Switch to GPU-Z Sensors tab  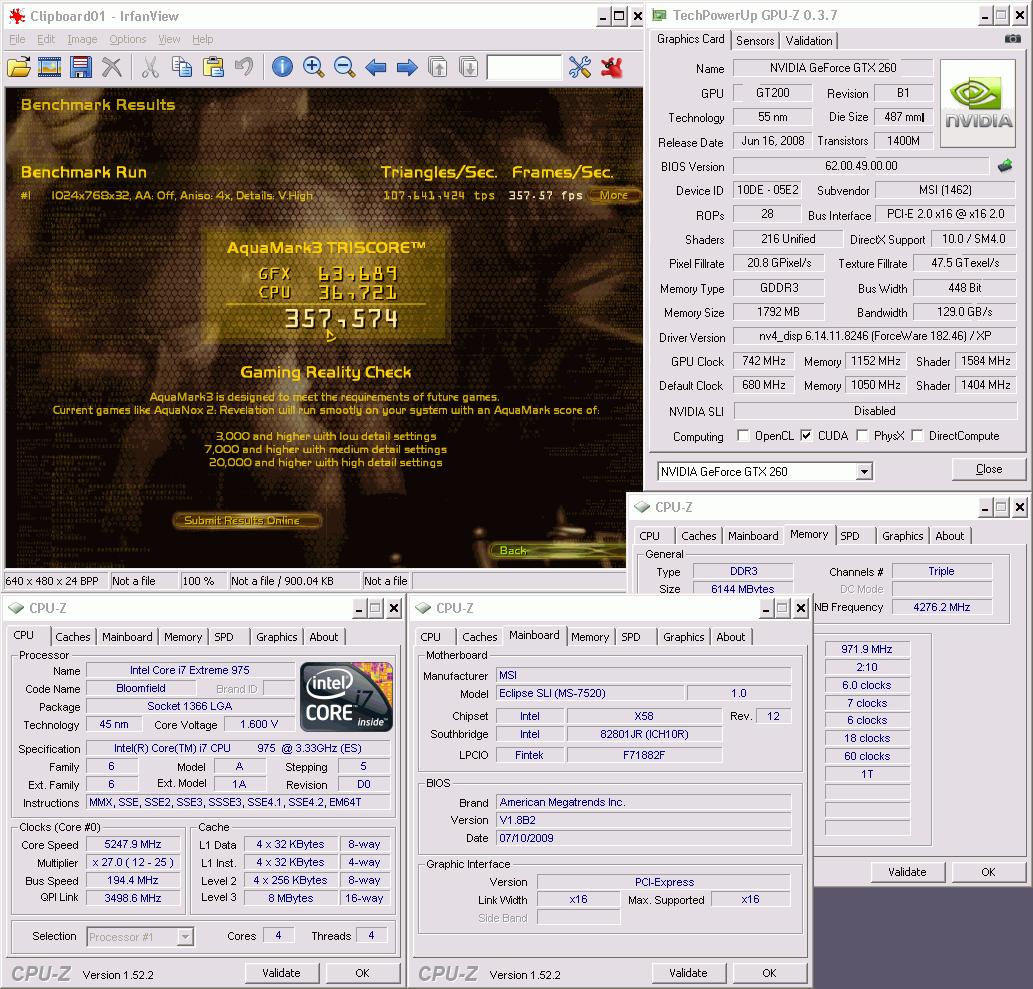pyautogui.click(x=755, y=41)
